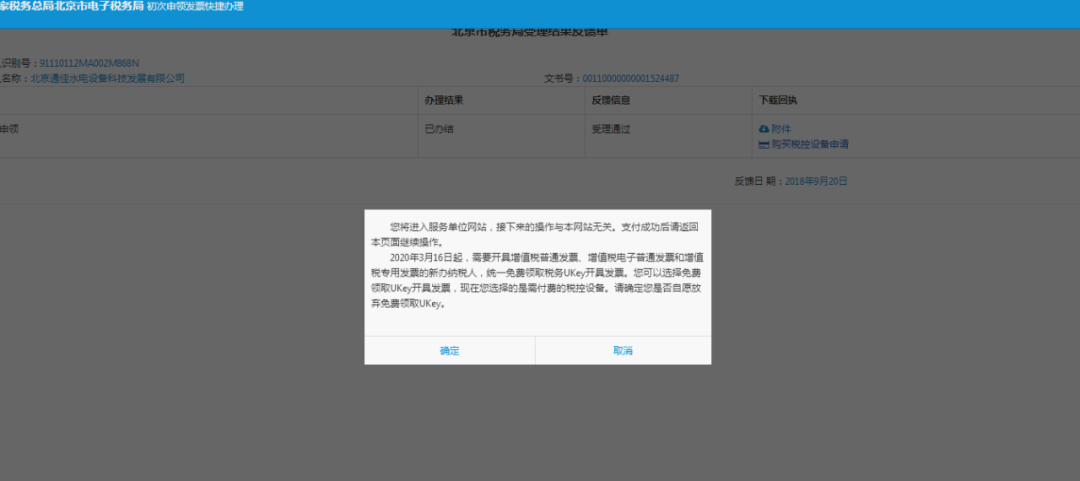This screenshot has height=481, width=1080.
Task: Open the 购买税控设备申请 link
Action: pyautogui.click(x=809, y=144)
